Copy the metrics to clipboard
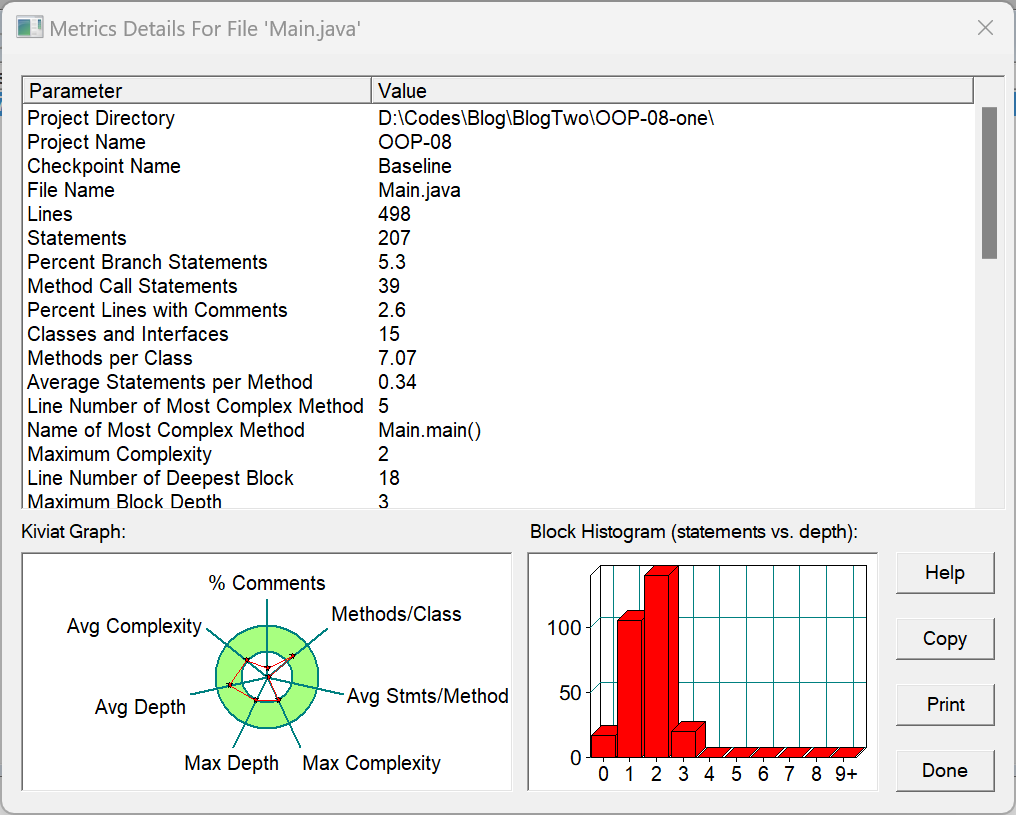 pos(945,639)
